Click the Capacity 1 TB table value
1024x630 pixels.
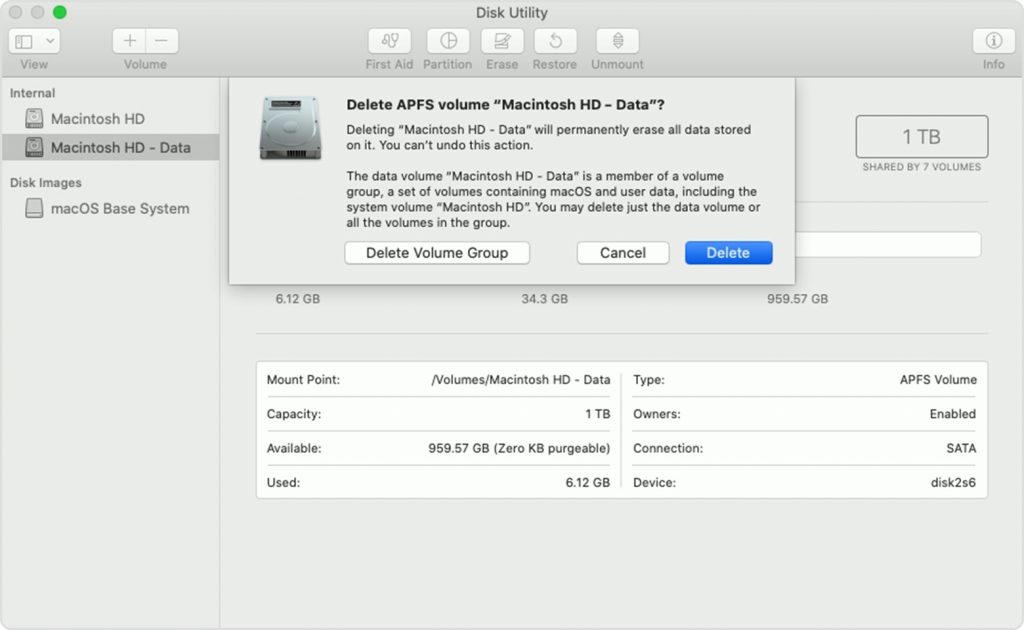pos(597,414)
